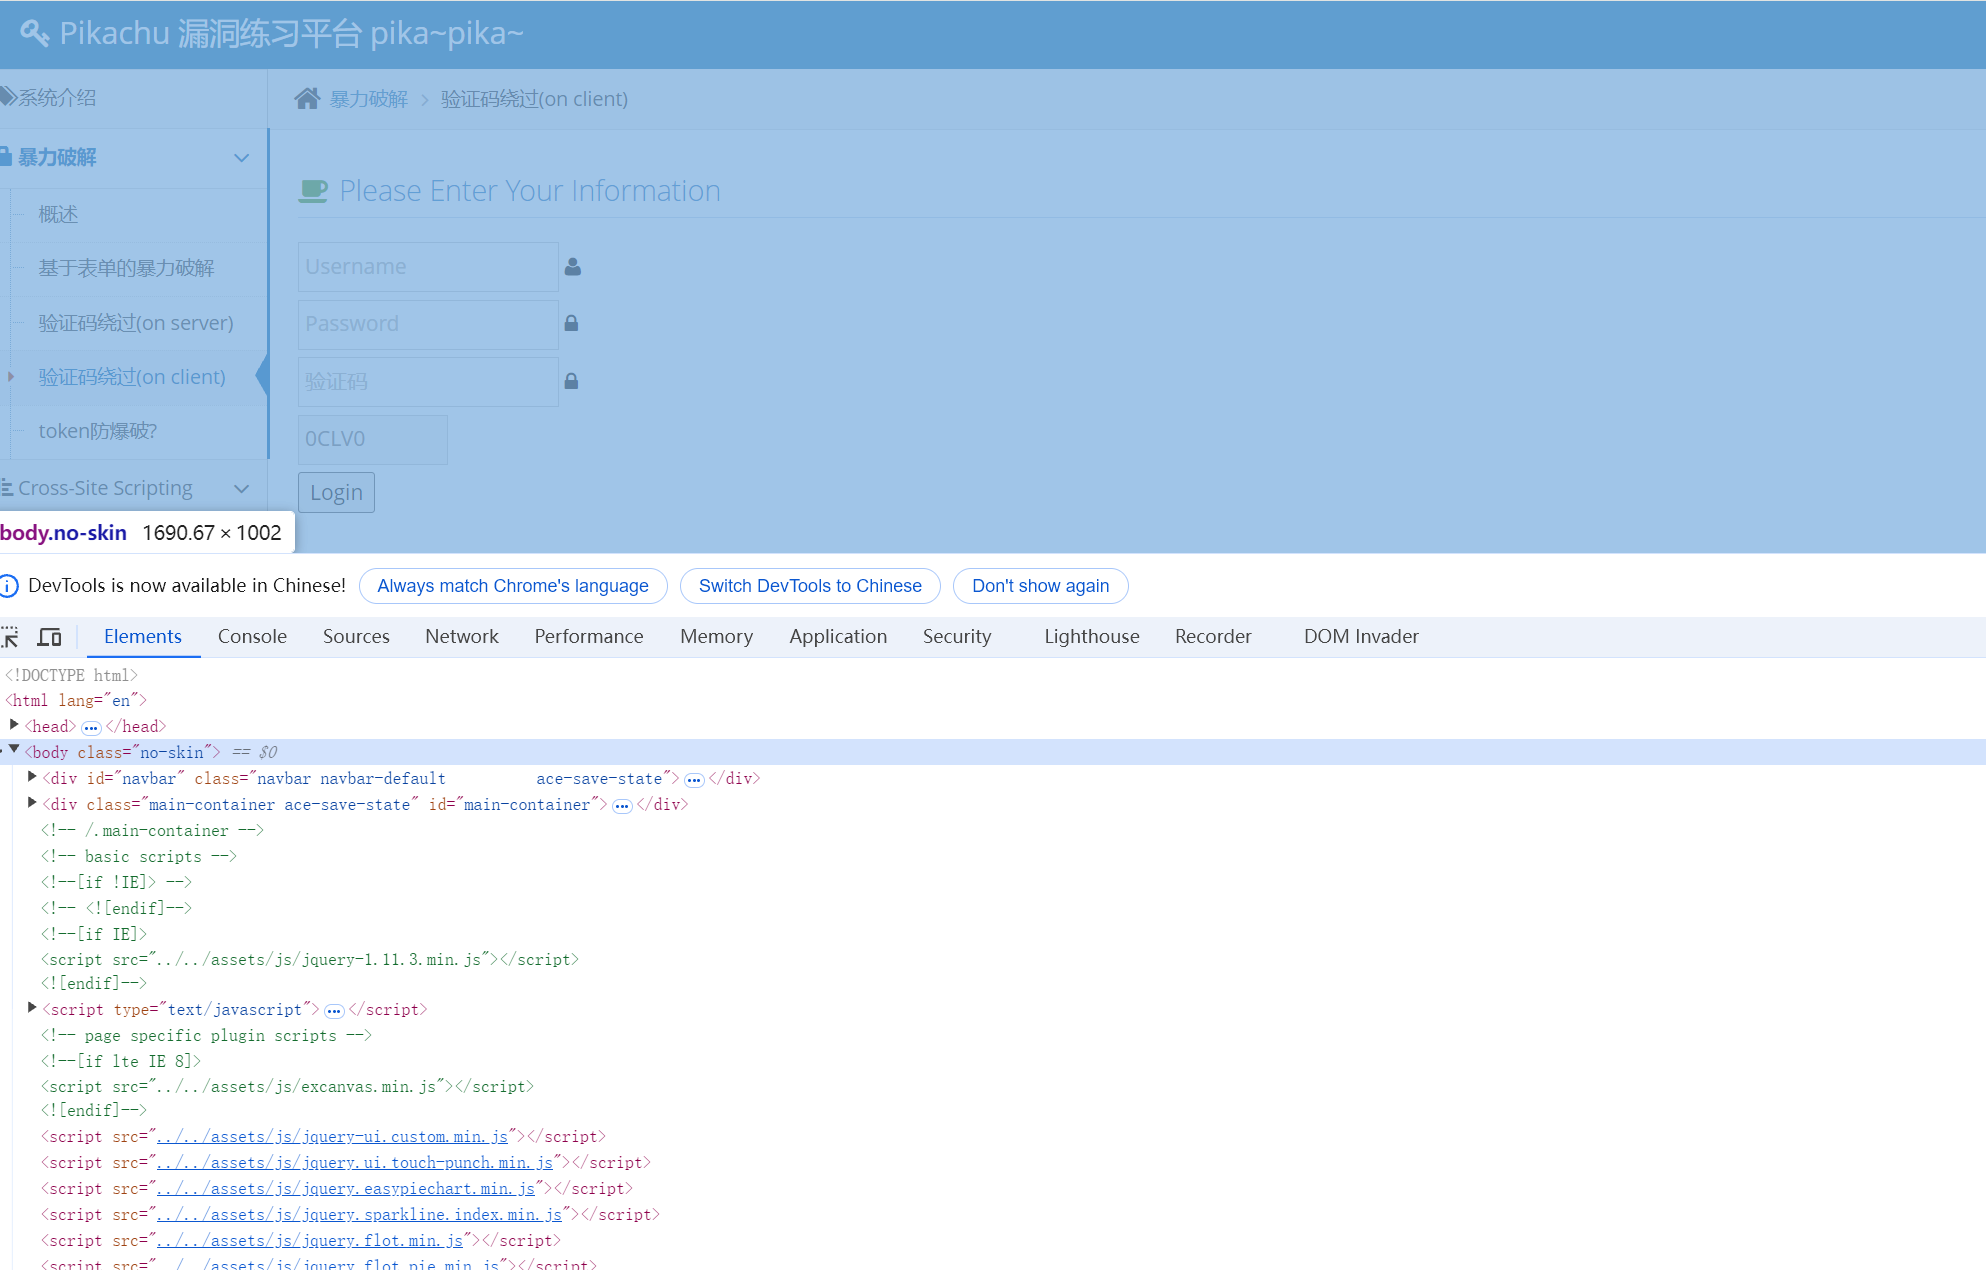Click the lock icon beside Password field

(571, 323)
